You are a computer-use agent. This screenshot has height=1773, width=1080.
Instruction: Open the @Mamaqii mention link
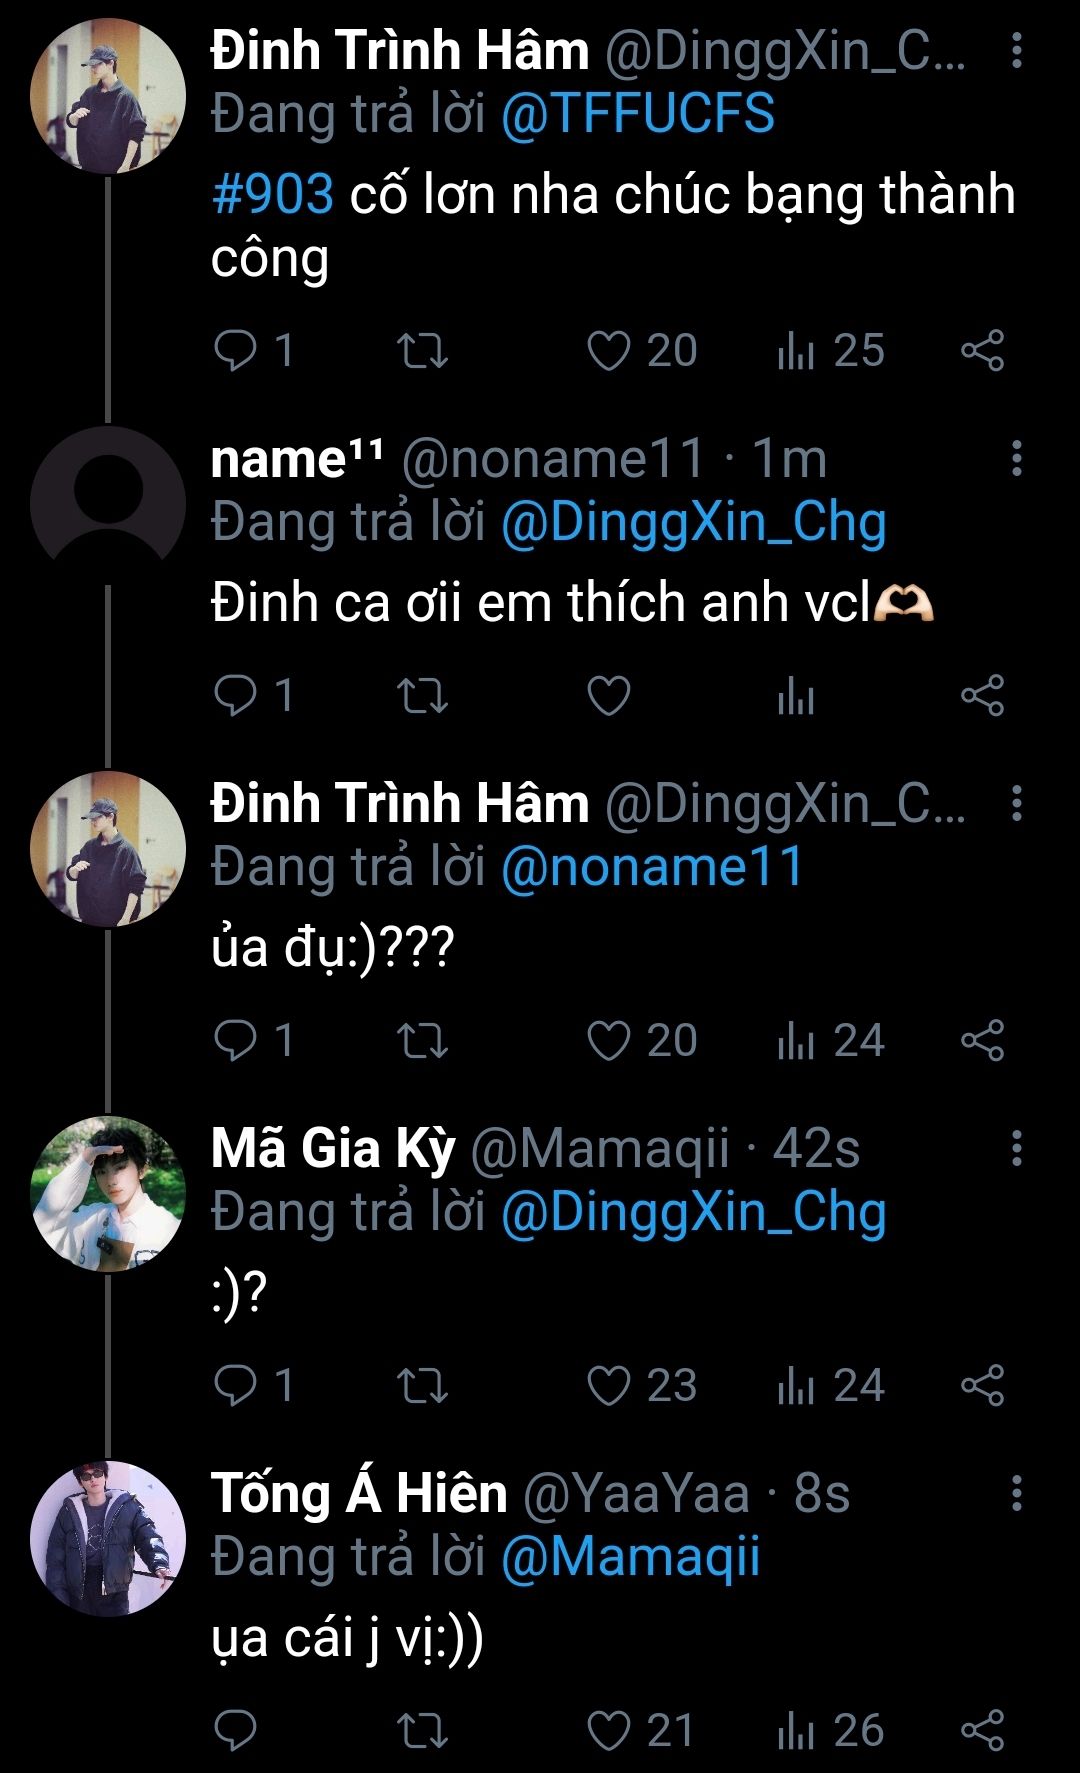click(630, 1557)
